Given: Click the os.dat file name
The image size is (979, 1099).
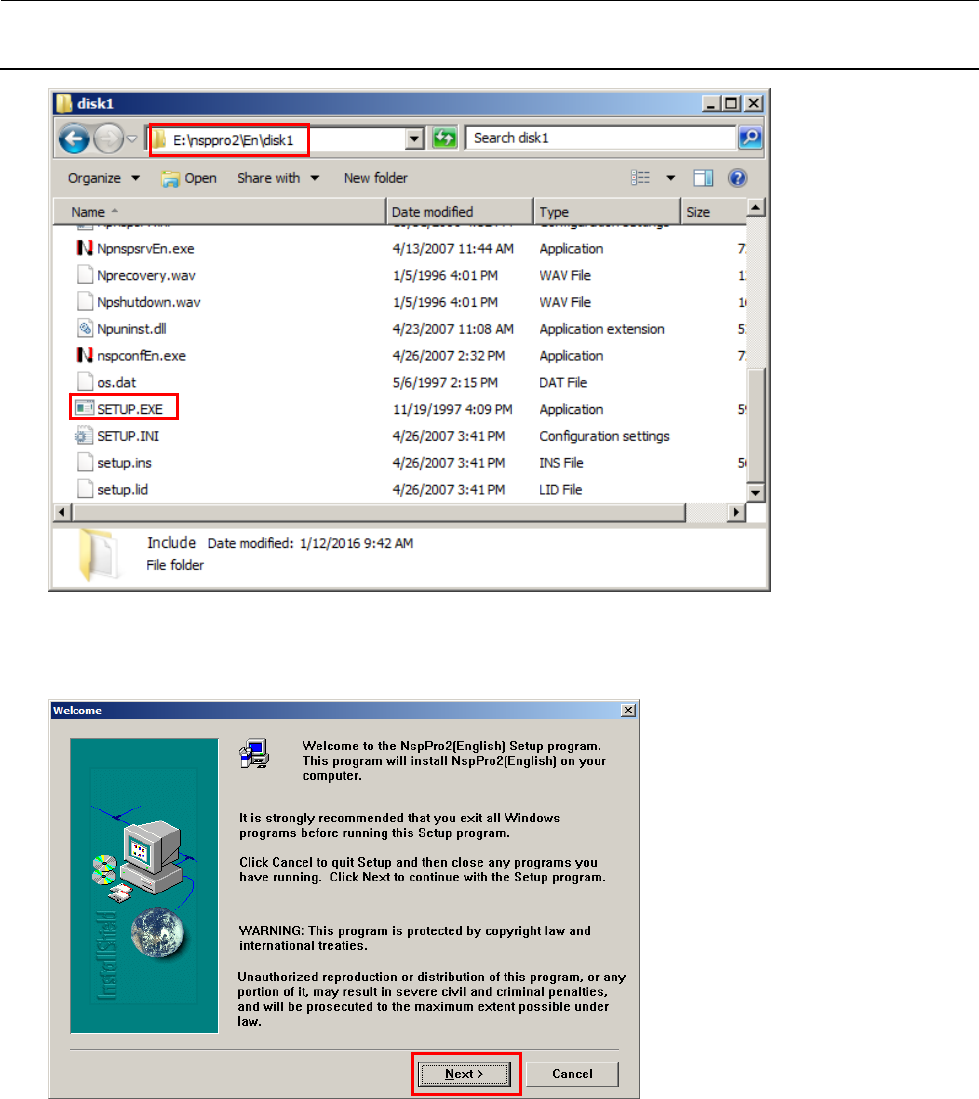Looking at the screenshot, I should pos(116,383).
